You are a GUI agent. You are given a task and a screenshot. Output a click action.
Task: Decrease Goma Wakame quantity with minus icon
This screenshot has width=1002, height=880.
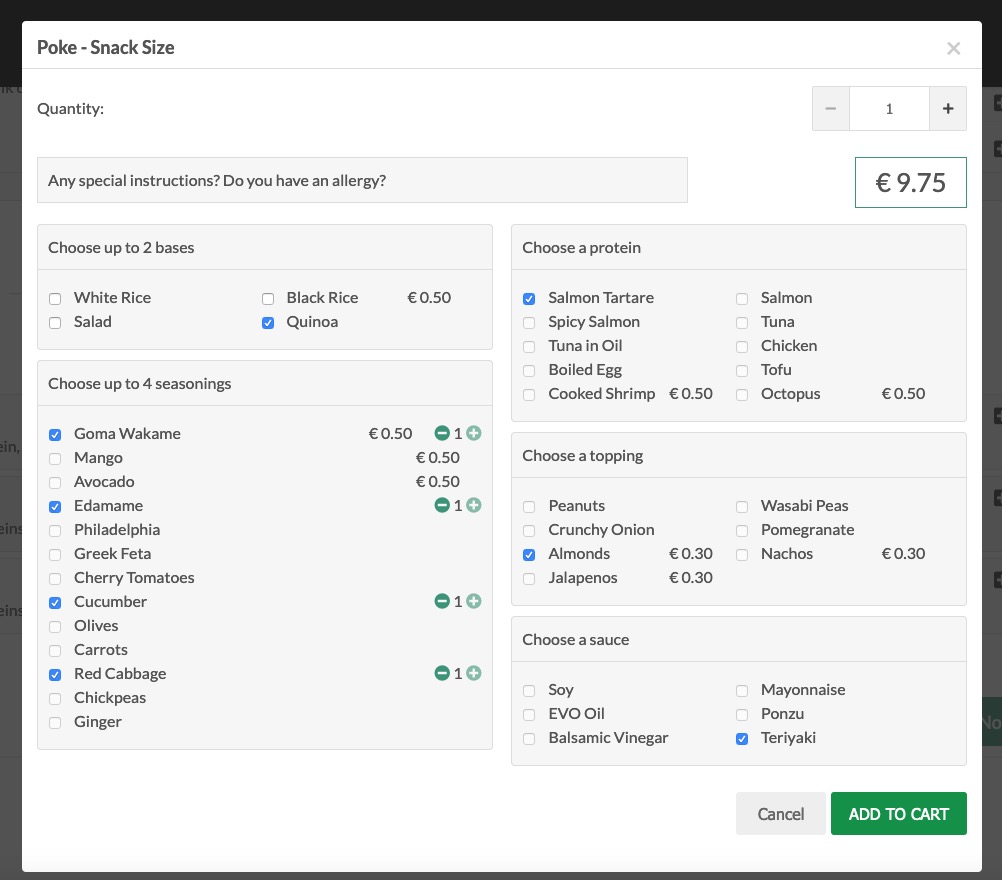(441, 434)
